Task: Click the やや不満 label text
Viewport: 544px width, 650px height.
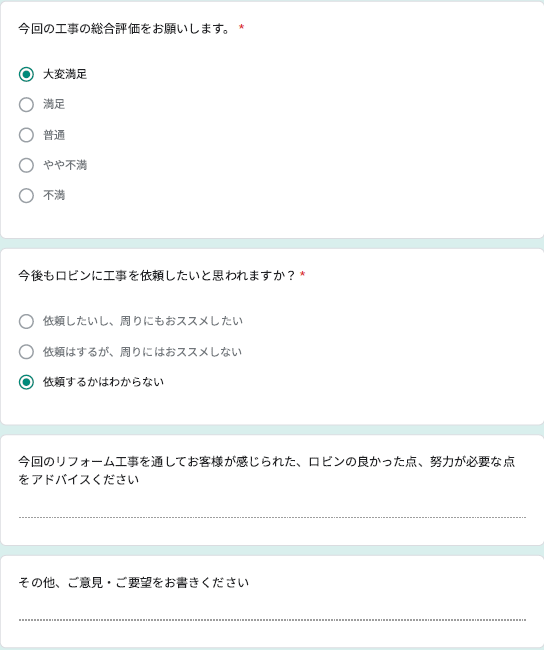Action: 65,165
